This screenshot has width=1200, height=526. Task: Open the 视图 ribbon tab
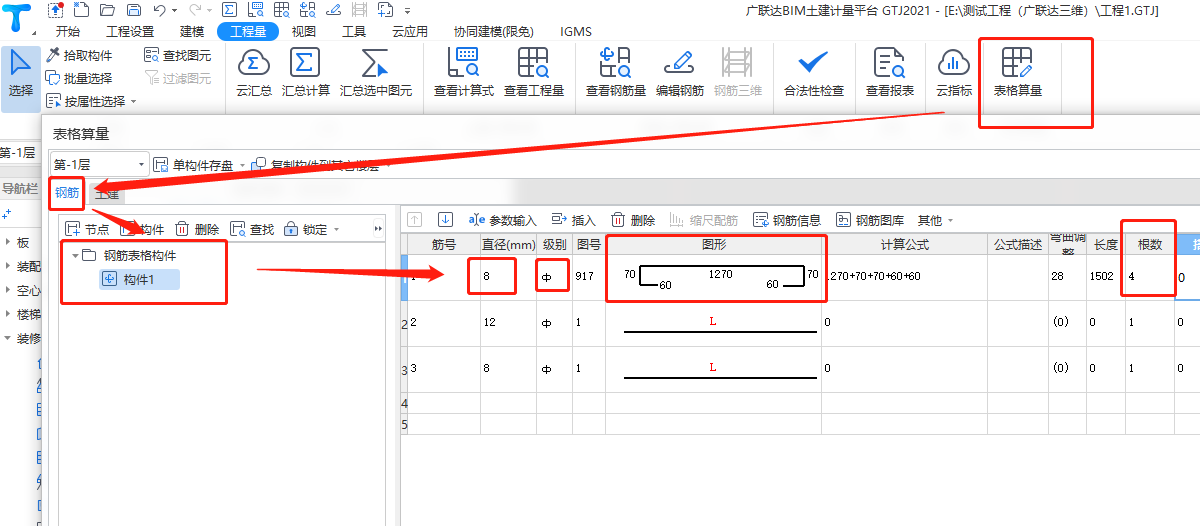click(303, 32)
